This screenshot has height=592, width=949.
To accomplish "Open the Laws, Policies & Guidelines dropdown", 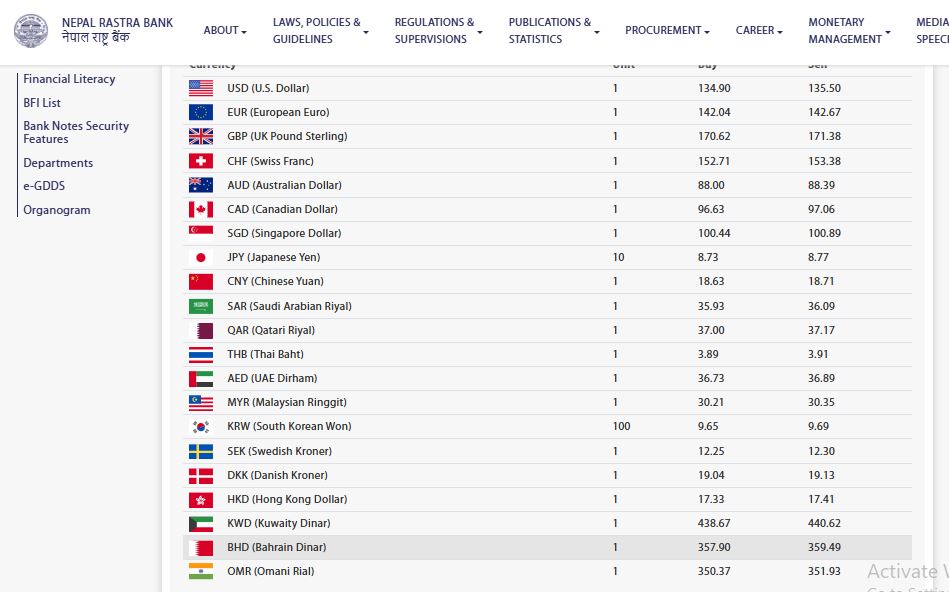I will pyautogui.click(x=320, y=31).
